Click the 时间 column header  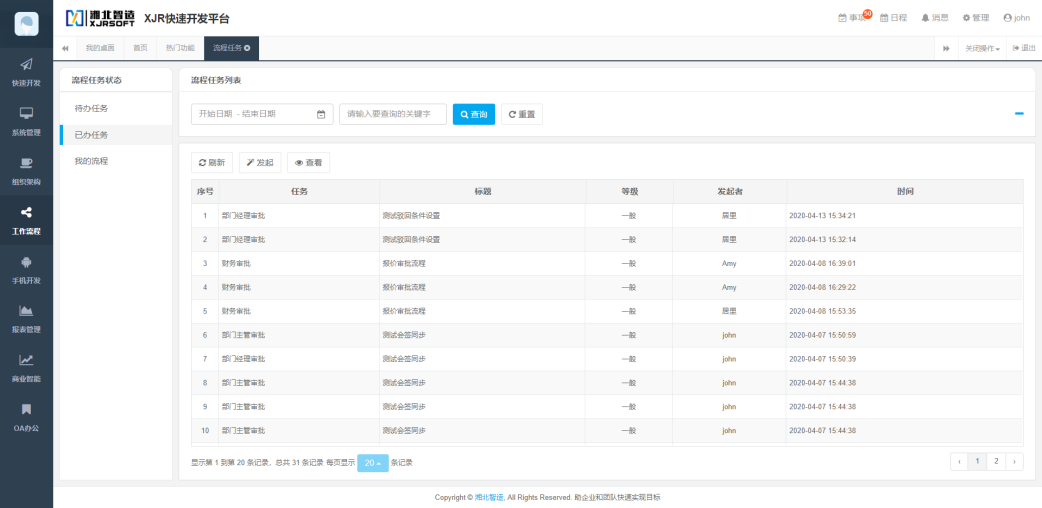click(x=905, y=191)
